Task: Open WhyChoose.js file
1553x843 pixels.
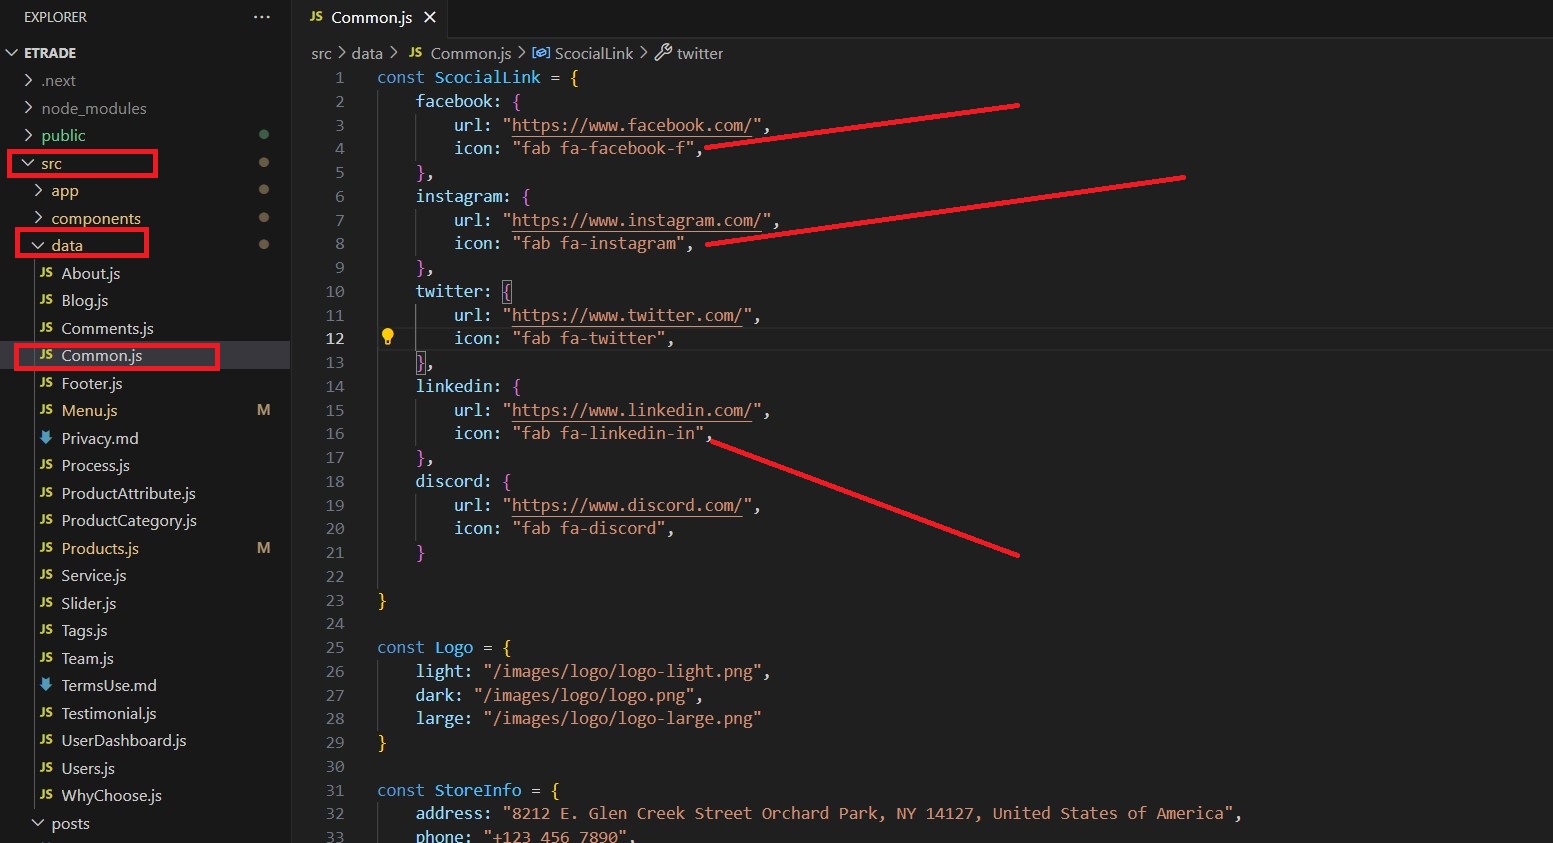Action: coord(111,795)
